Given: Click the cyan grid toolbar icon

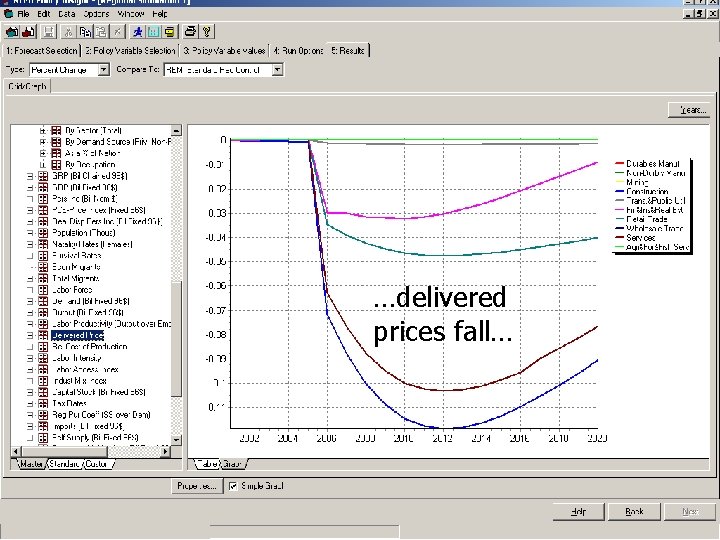Looking at the screenshot, I should [153, 32].
